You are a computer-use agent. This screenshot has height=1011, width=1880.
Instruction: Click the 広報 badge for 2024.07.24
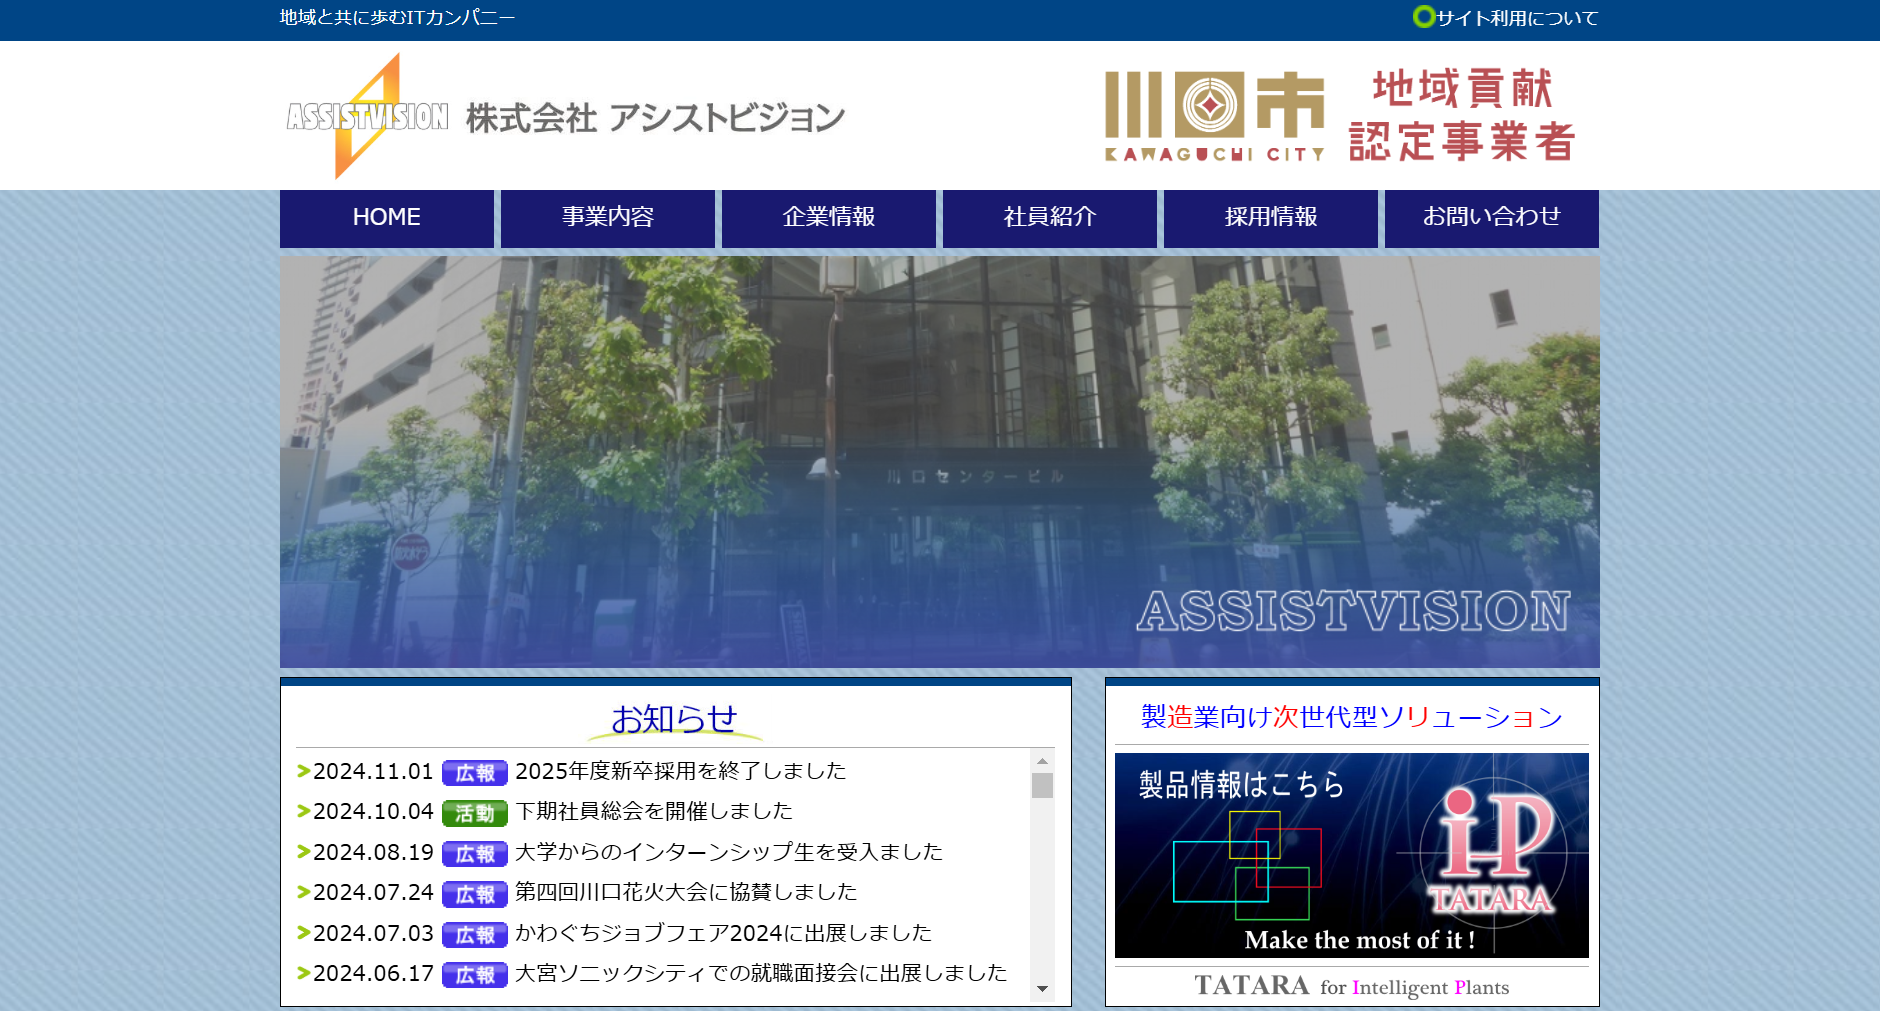coord(475,894)
